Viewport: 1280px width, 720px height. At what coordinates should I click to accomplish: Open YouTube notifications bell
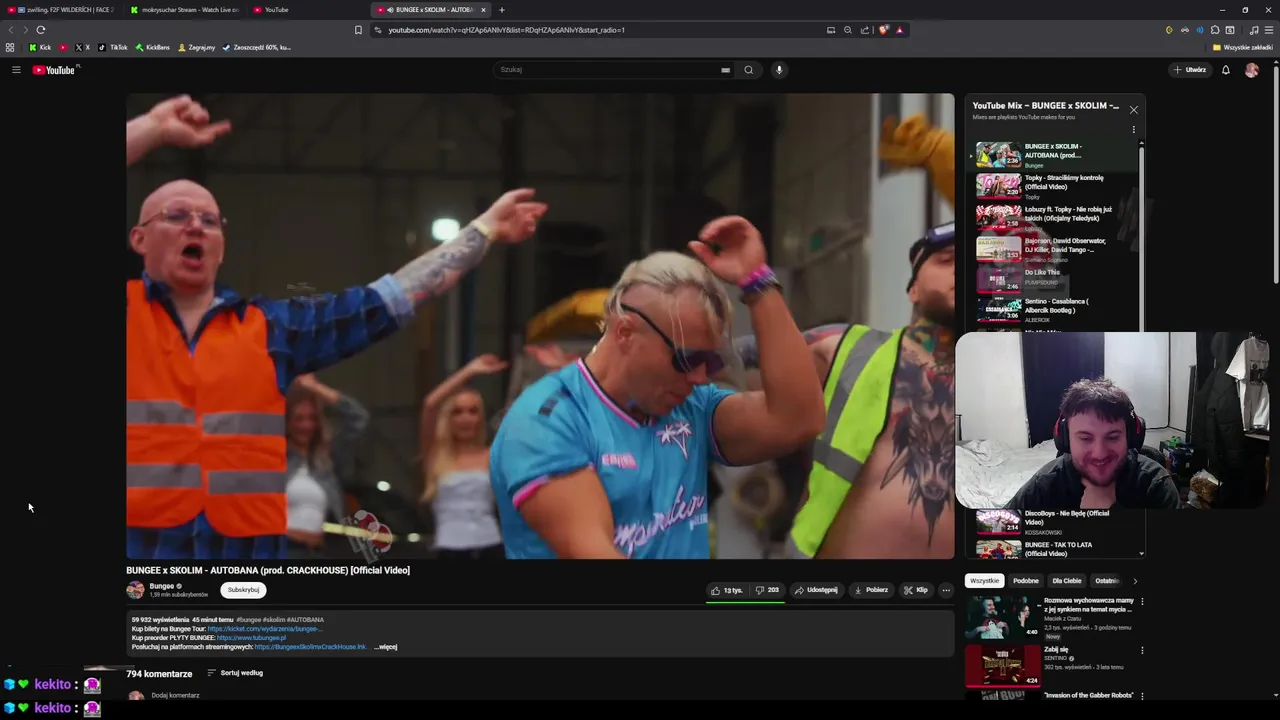point(1225,70)
